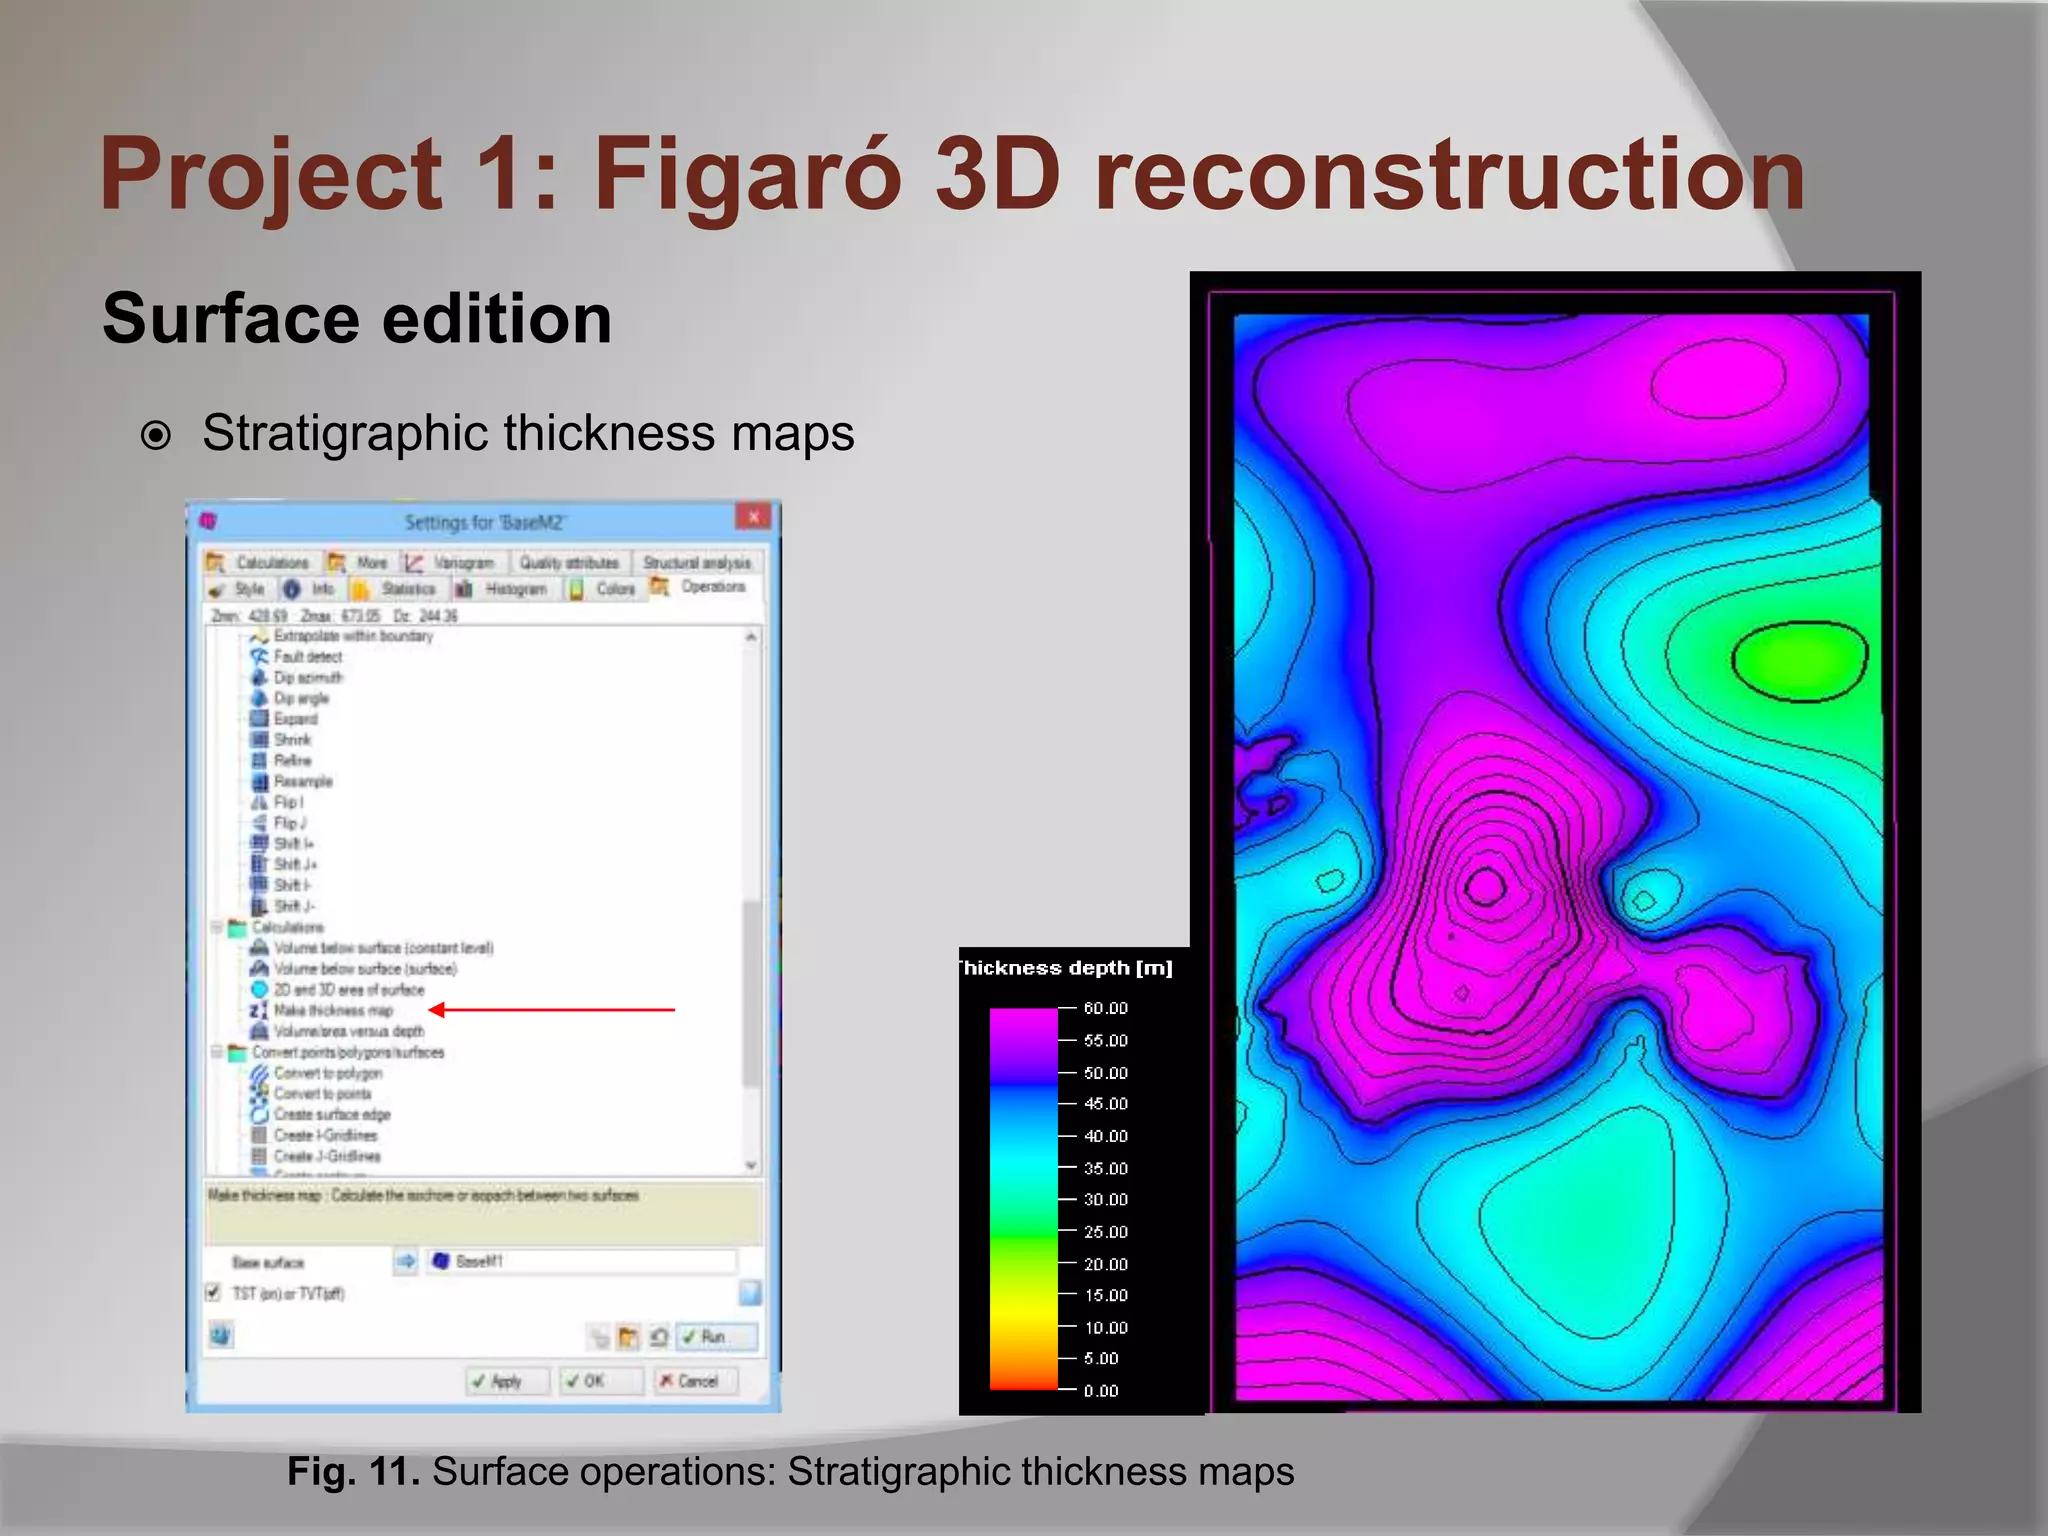Click the Dip azimuth icon

[x=259, y=677]
